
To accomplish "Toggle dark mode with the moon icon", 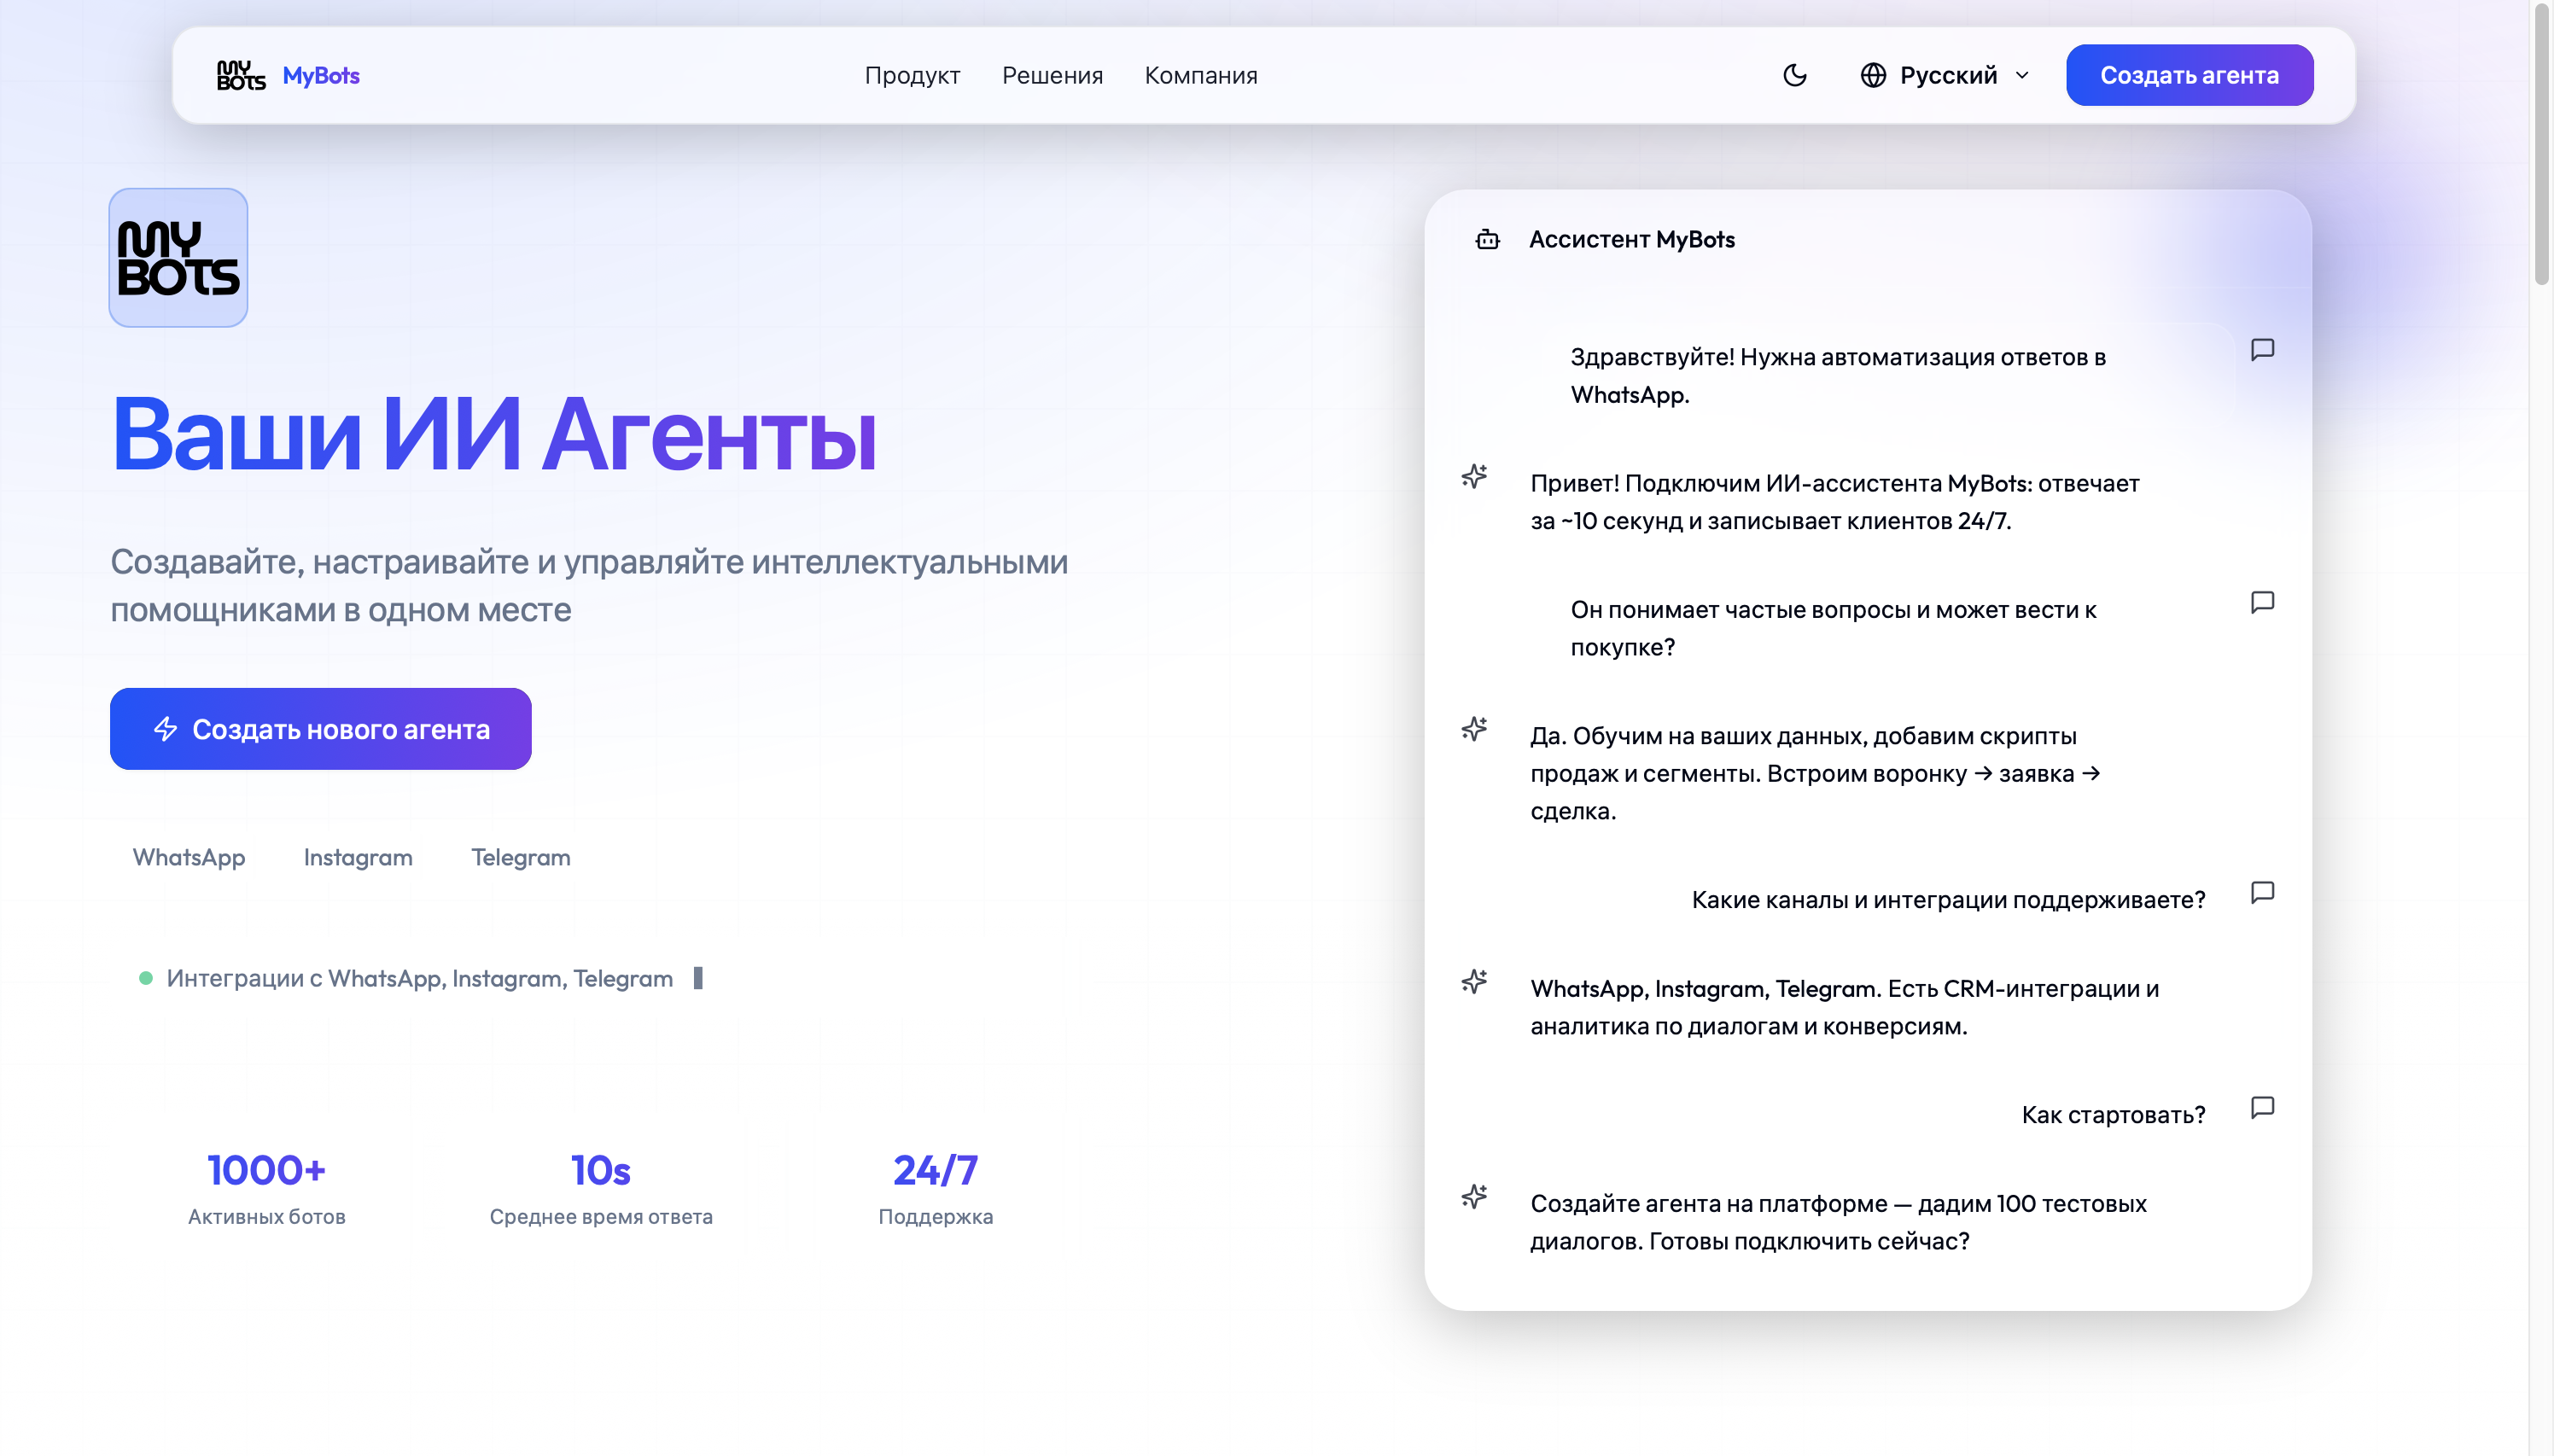I will (x=1795, y=74).
